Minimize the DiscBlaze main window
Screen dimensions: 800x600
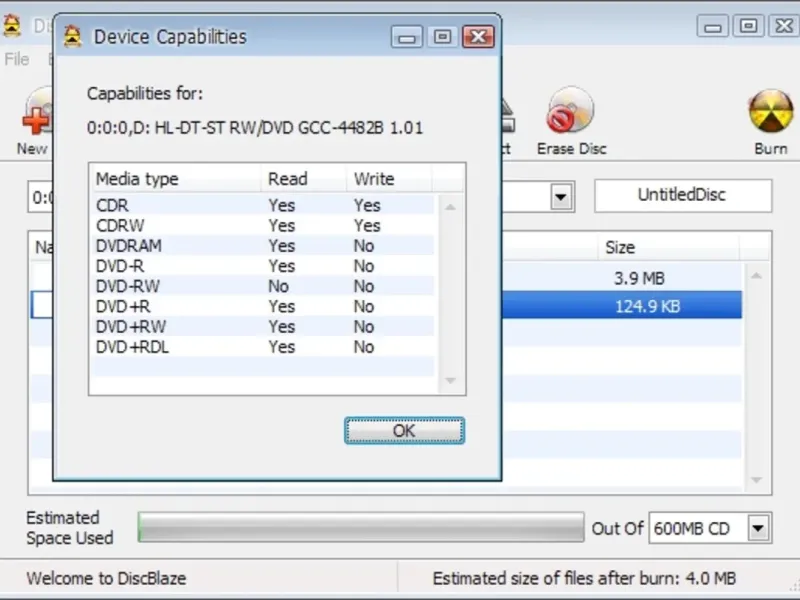[x=713, y=26]
